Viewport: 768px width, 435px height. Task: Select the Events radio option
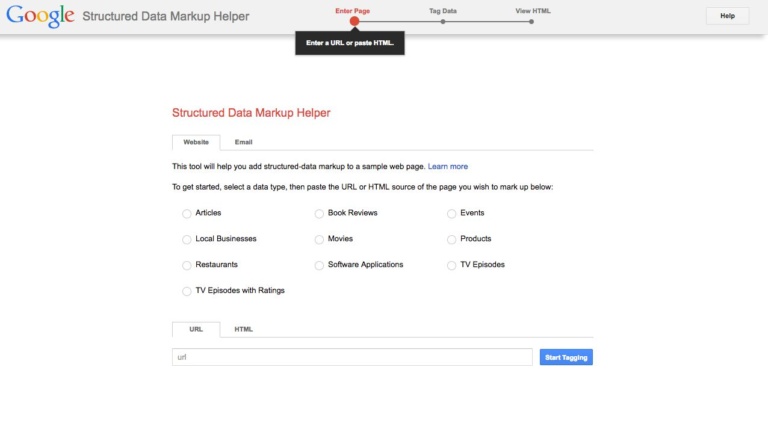coord(452,213)
